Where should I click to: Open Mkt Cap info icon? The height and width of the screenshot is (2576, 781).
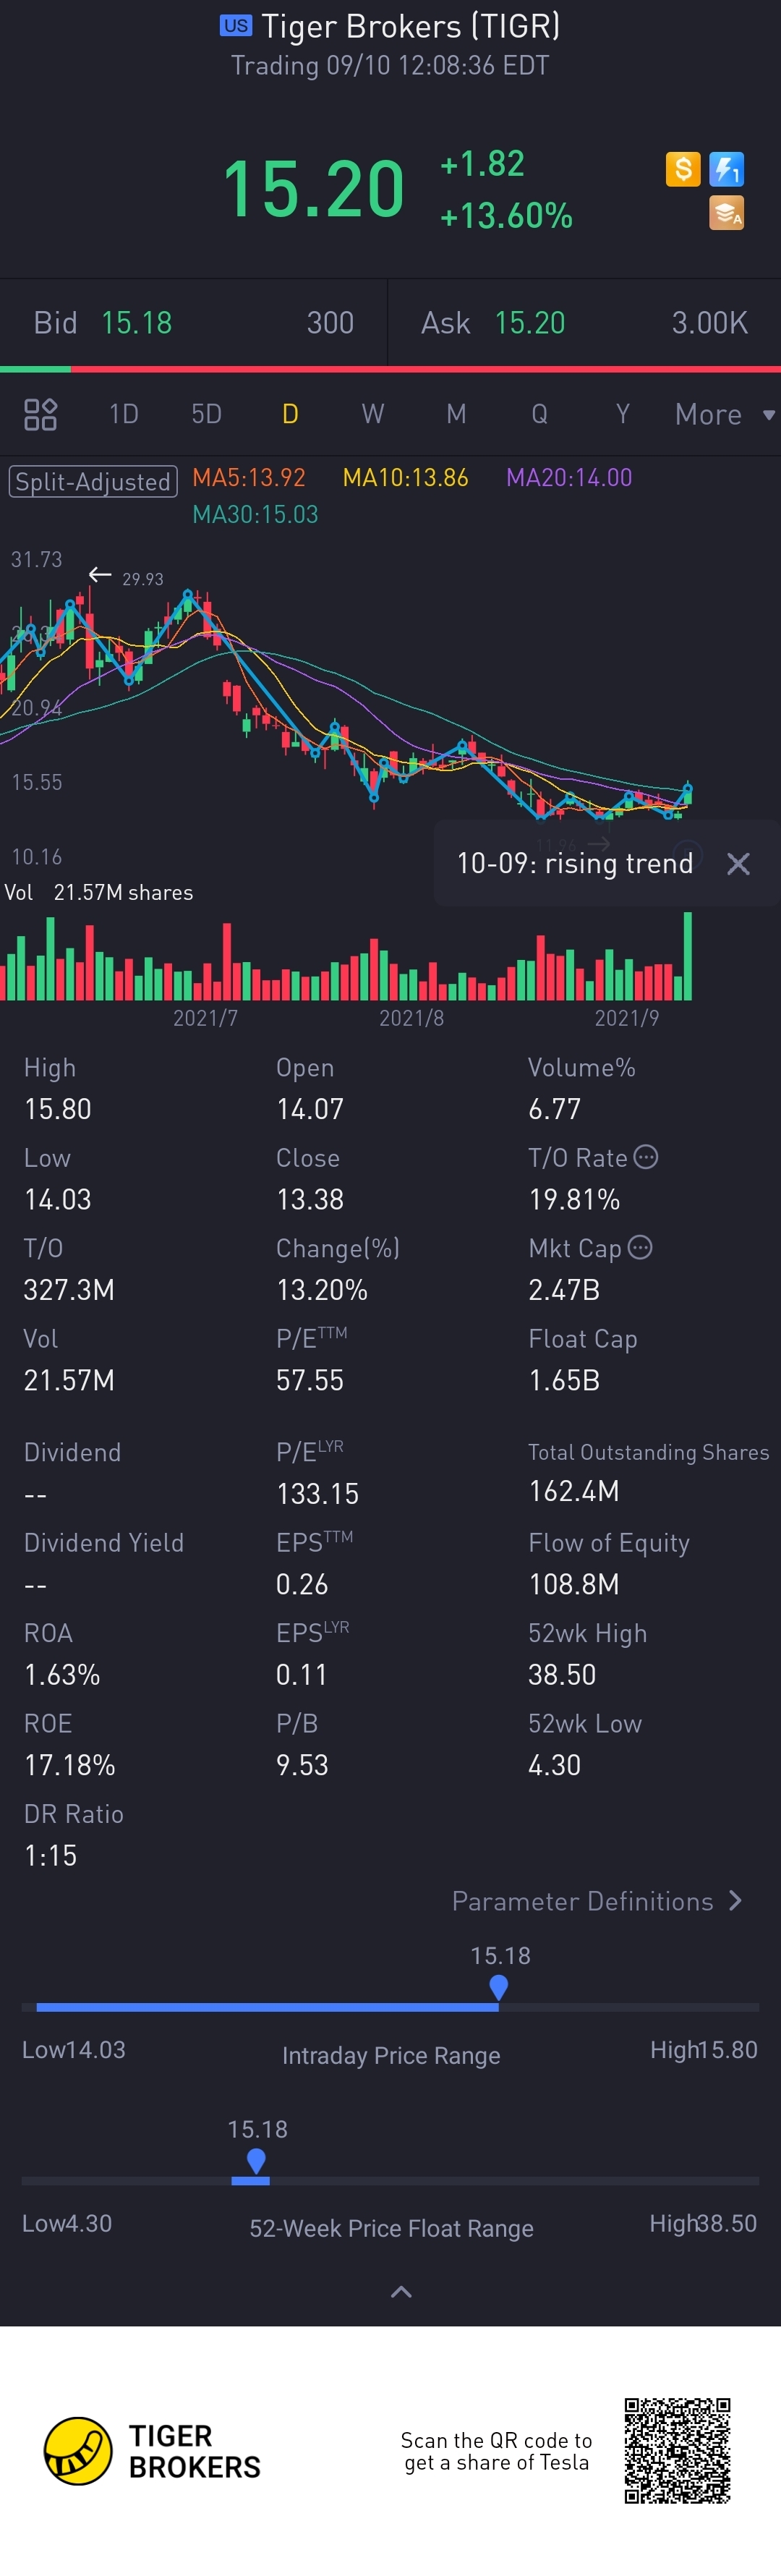pos(640,1247)
